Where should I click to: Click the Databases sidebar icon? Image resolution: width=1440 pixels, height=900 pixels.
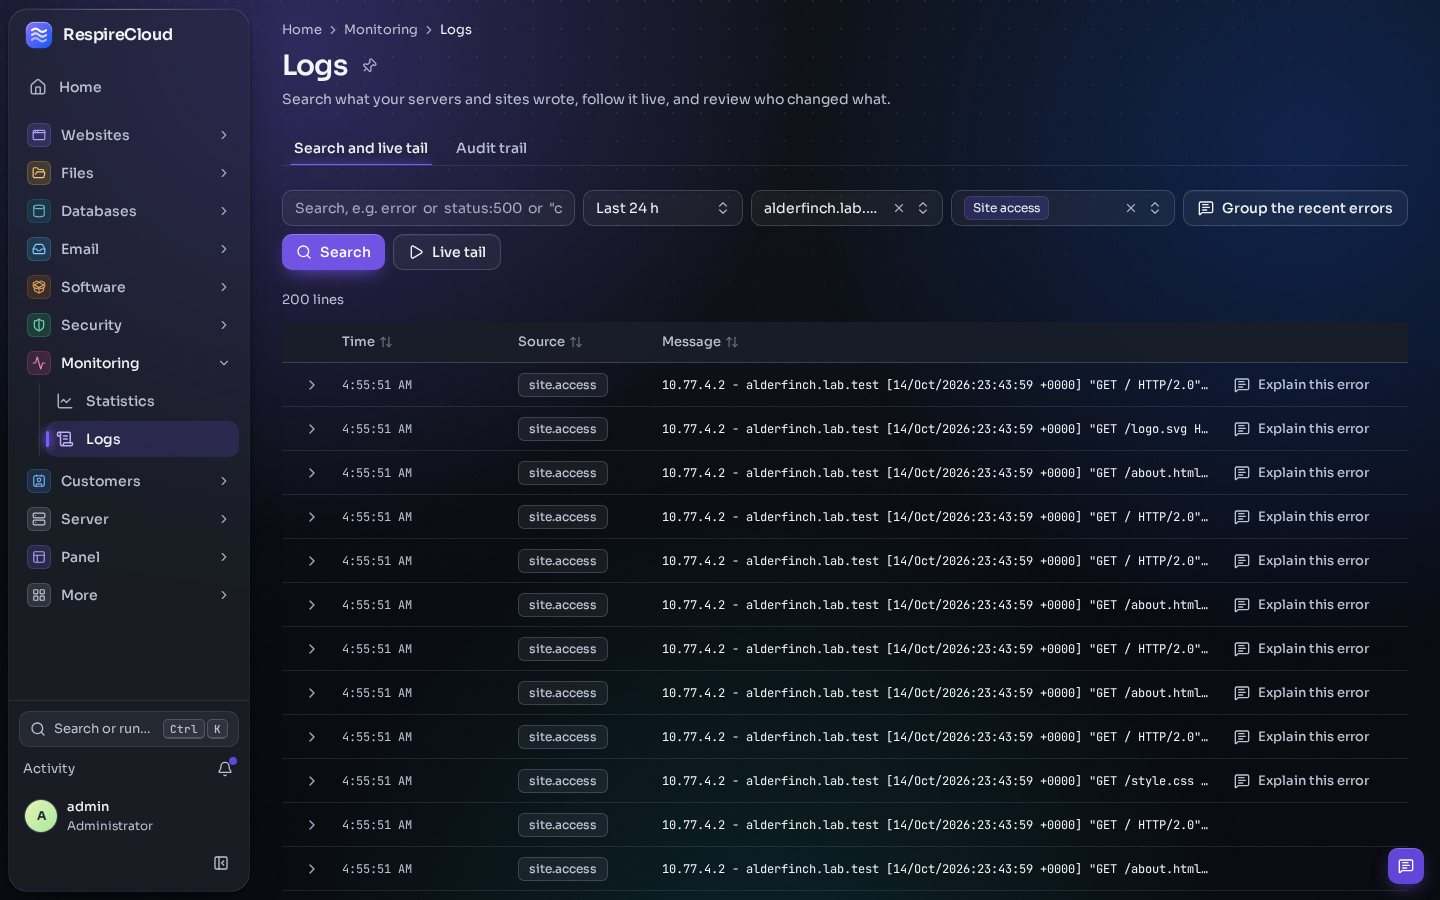tap(39, 211)
